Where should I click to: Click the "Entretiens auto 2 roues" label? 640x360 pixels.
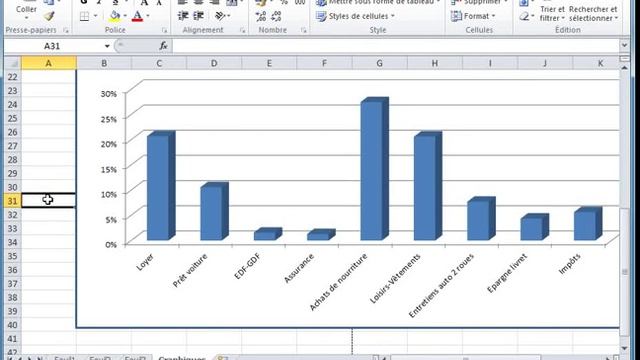441,286
